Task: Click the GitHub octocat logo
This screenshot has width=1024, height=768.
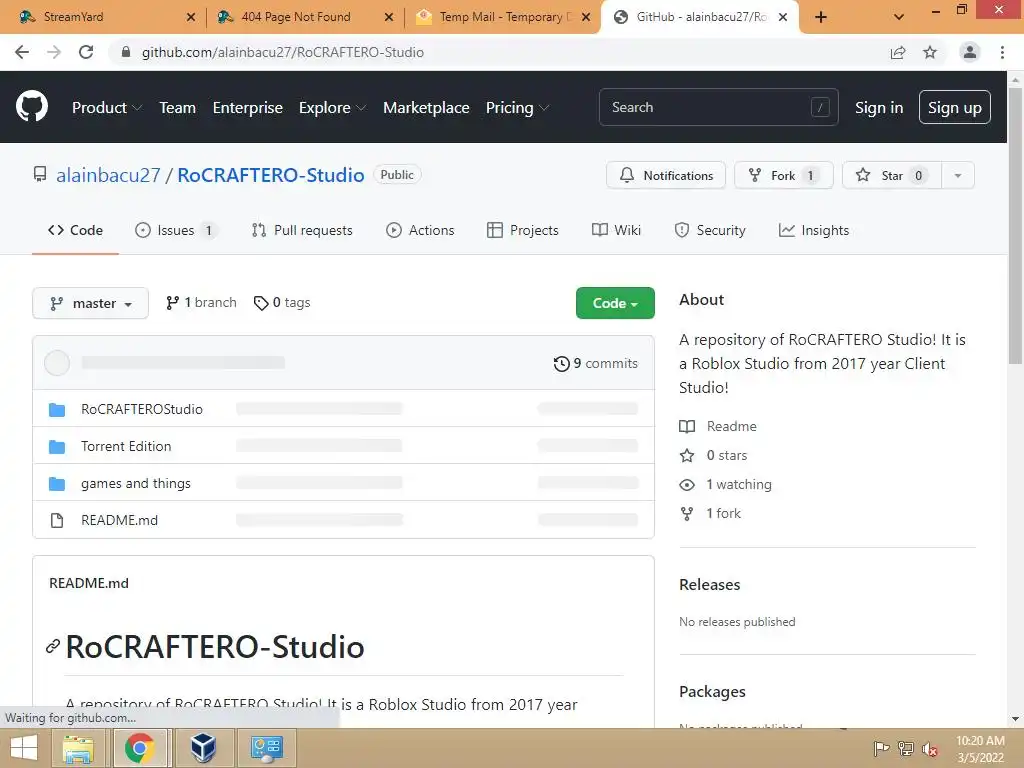Action: [x=32, y=107]
